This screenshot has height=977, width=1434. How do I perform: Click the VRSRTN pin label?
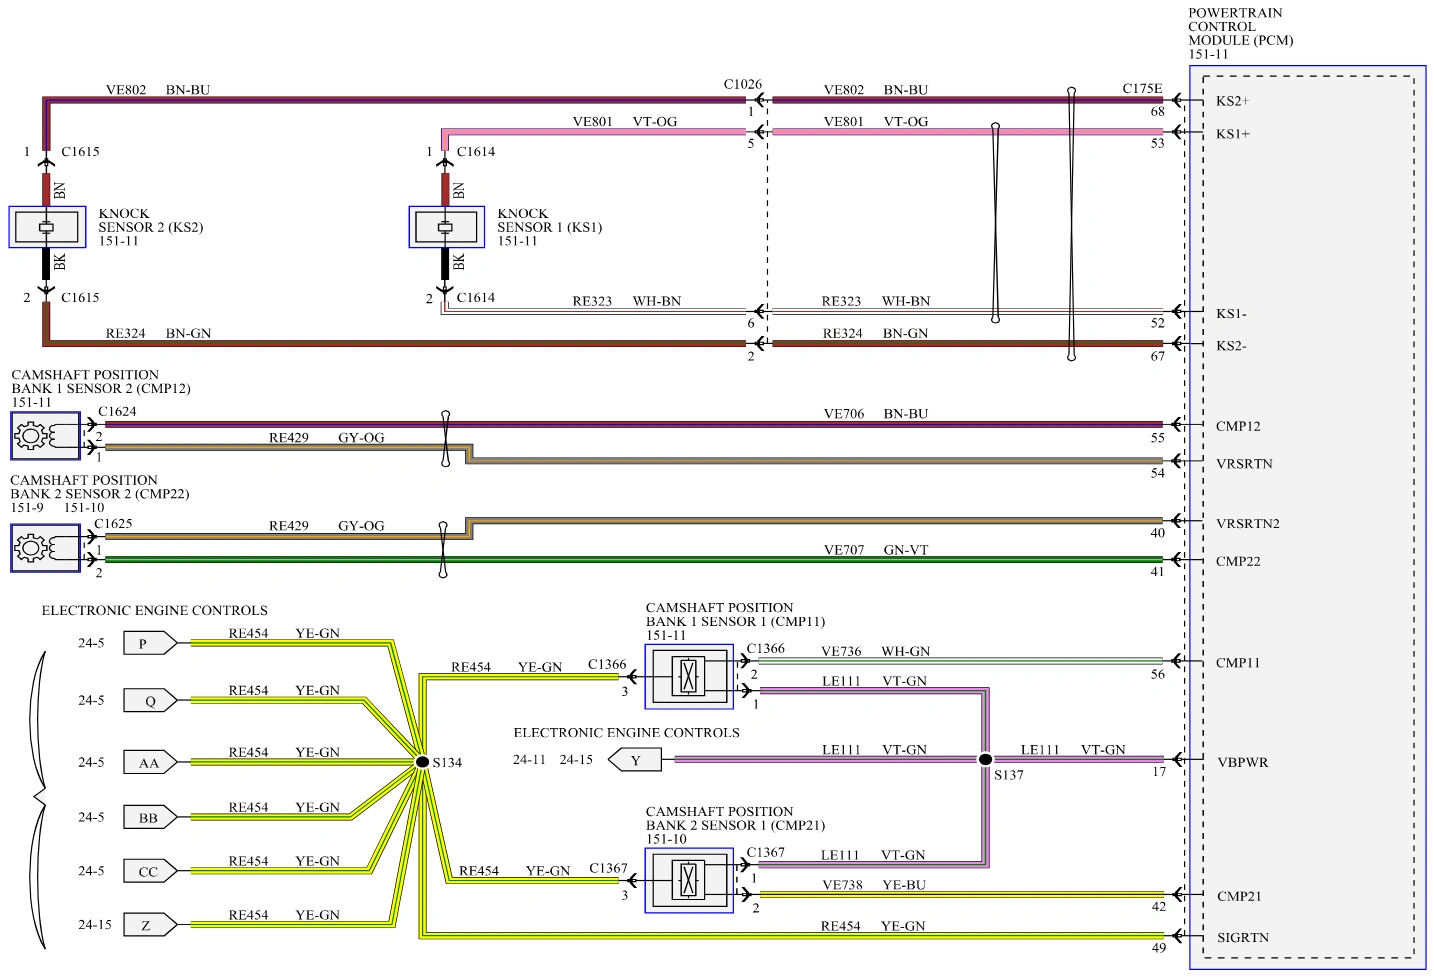click(x=1244, y=464)
